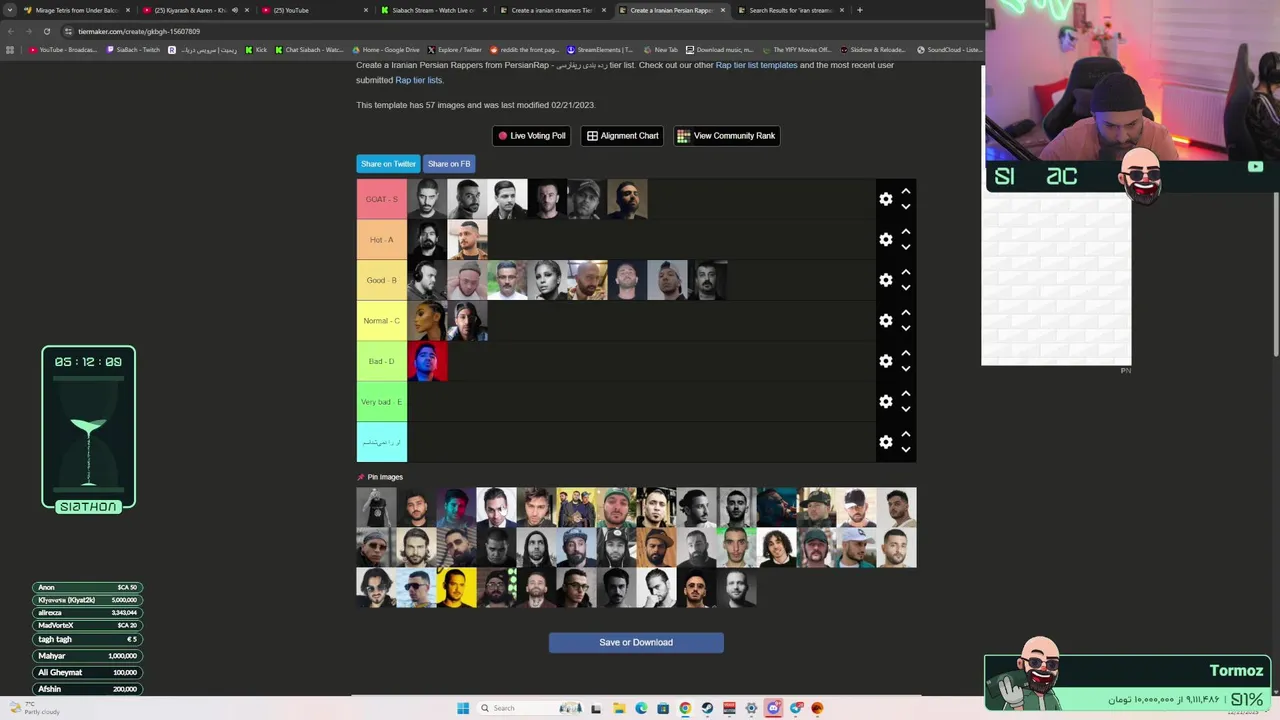Open the StreamElements bookmark
The height and width of the screenshot is (720, 1280).
pyautogui.click(x=600, y=50)
